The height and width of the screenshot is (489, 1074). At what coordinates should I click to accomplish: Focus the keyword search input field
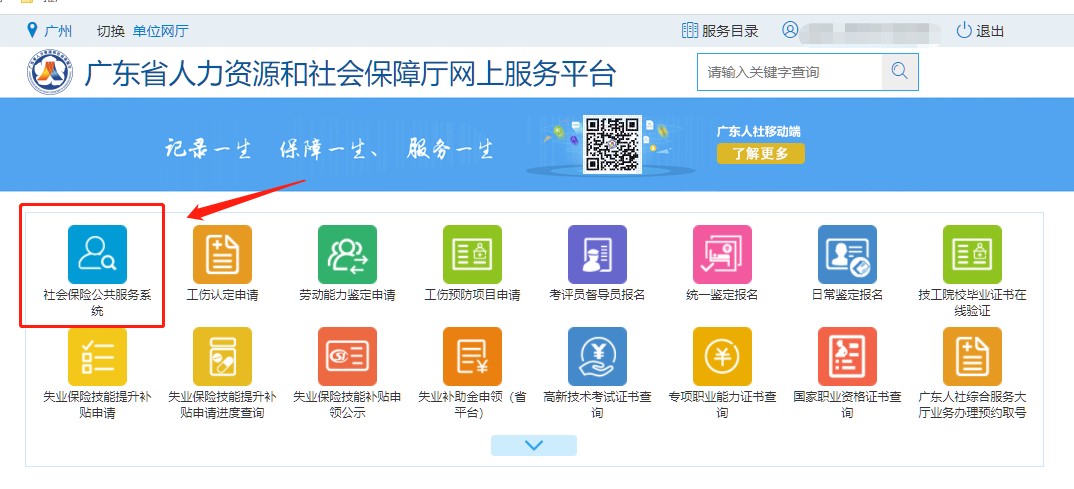coord(790,72)
